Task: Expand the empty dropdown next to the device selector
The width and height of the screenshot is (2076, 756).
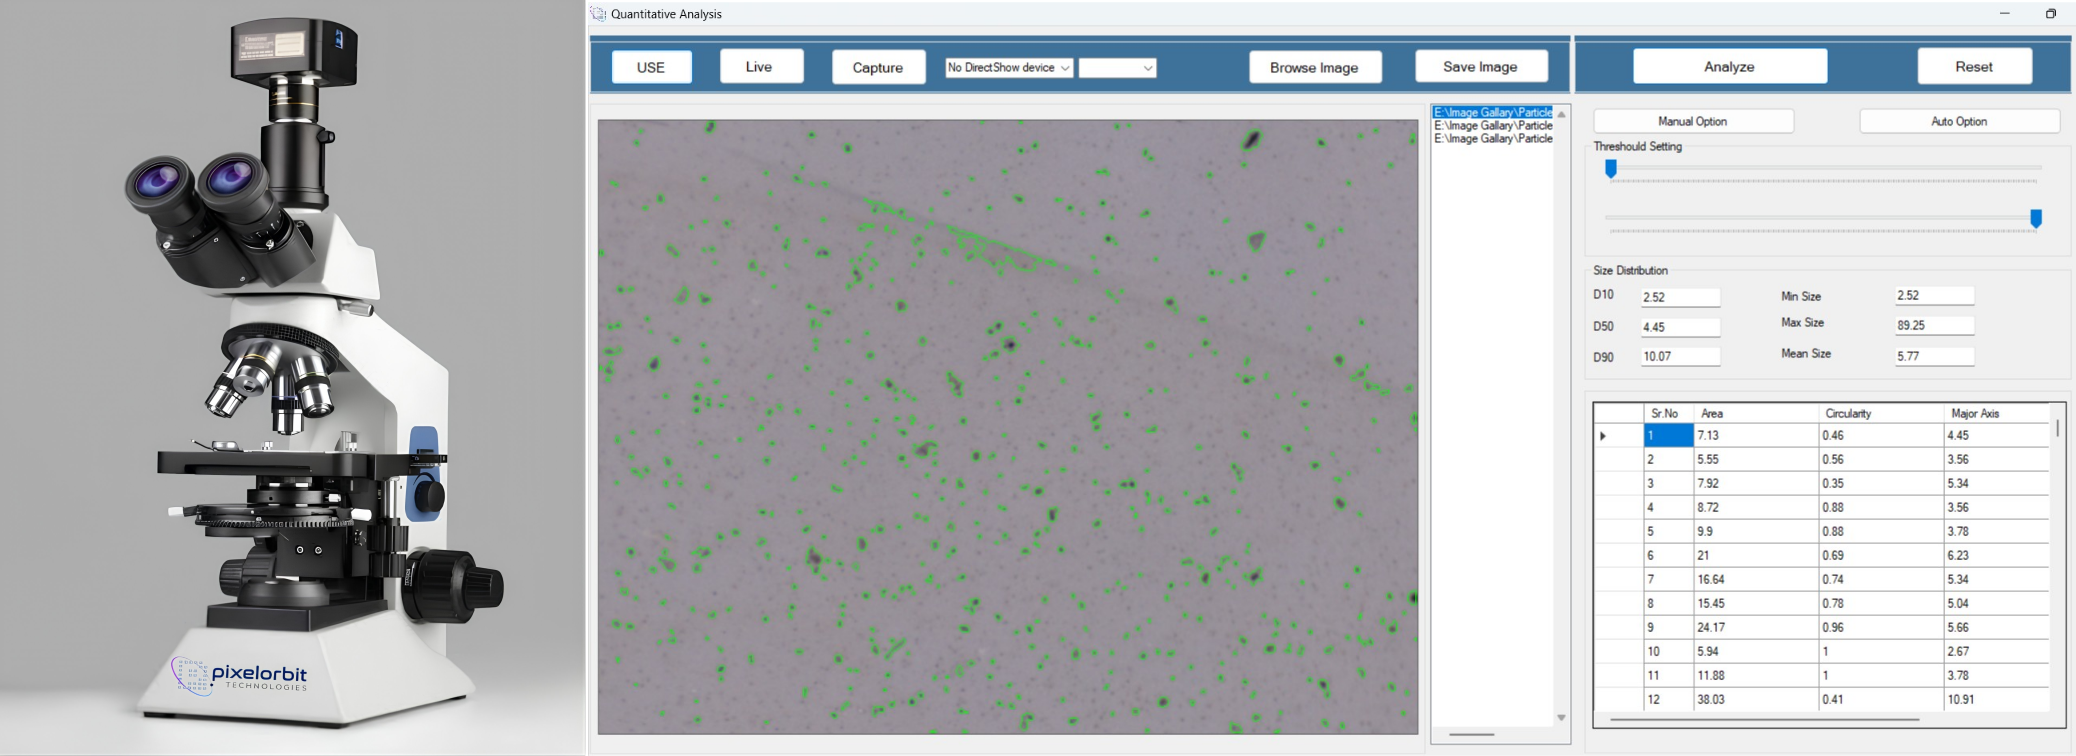Action: (1117, 68)
